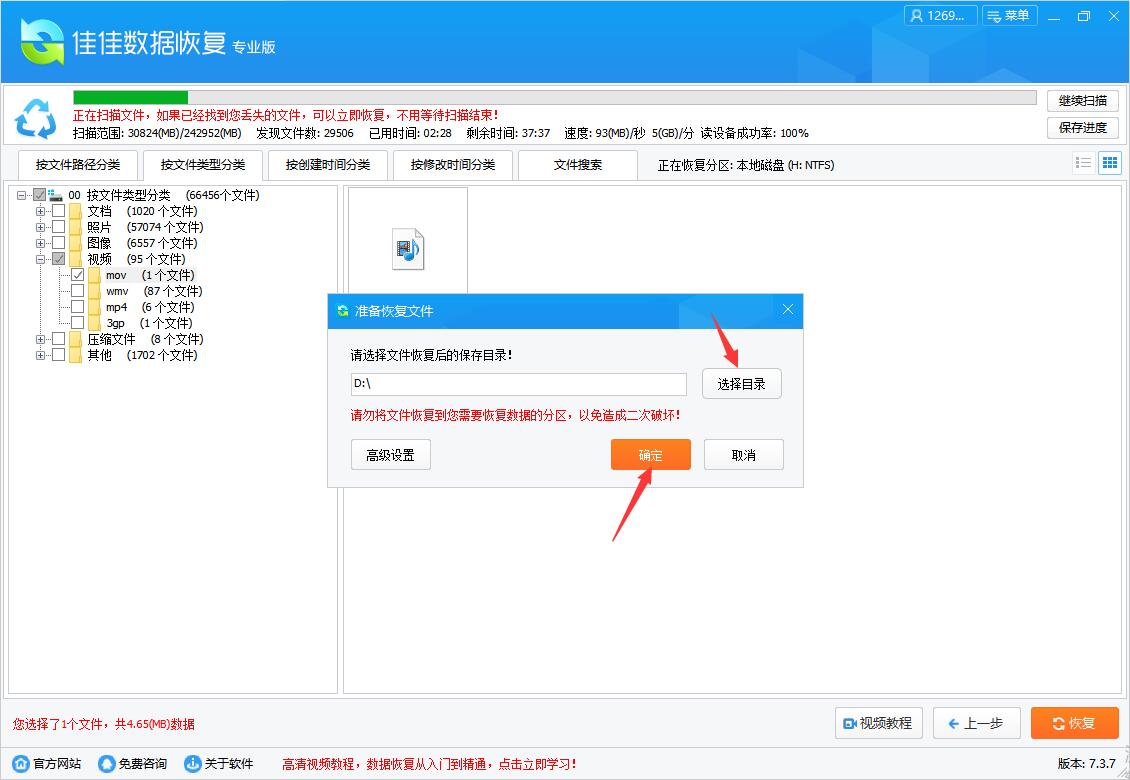Confirm recovery with the 确定 button
The image size is (1130, 780).
650,454
